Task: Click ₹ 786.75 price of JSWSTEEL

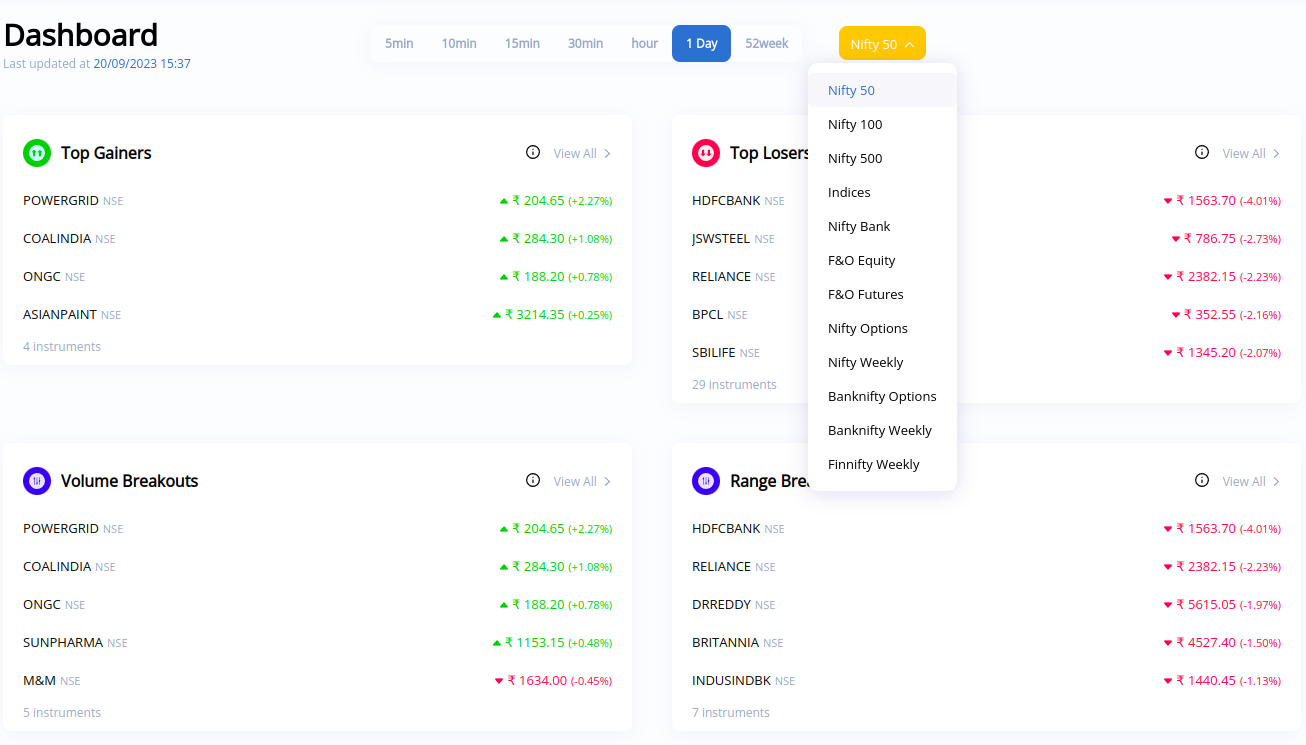Action: [1210, 238]
